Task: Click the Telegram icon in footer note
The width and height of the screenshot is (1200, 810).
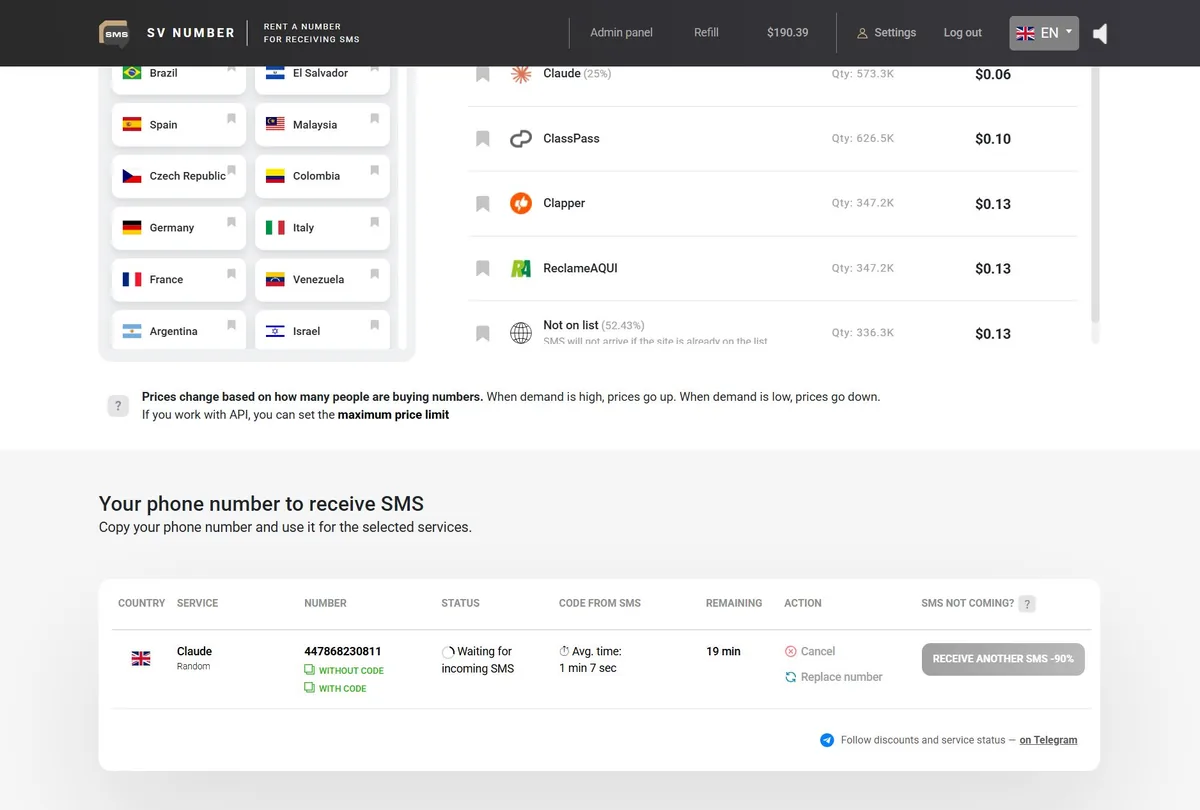Action: (x=827, y=740)
